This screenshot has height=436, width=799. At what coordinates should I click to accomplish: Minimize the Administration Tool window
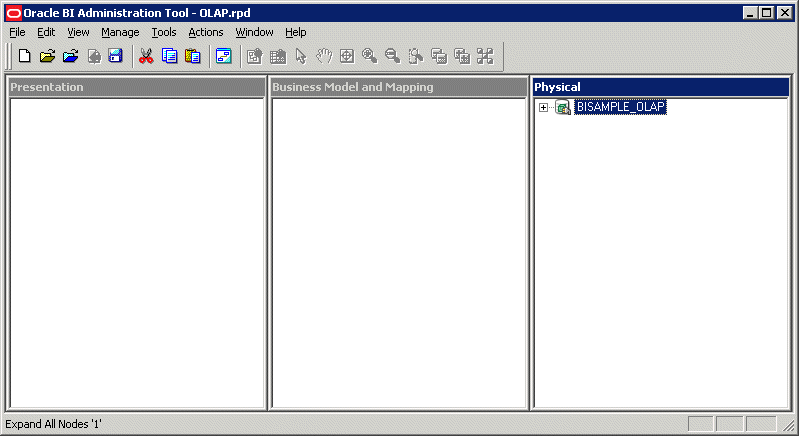pos(749,13)
